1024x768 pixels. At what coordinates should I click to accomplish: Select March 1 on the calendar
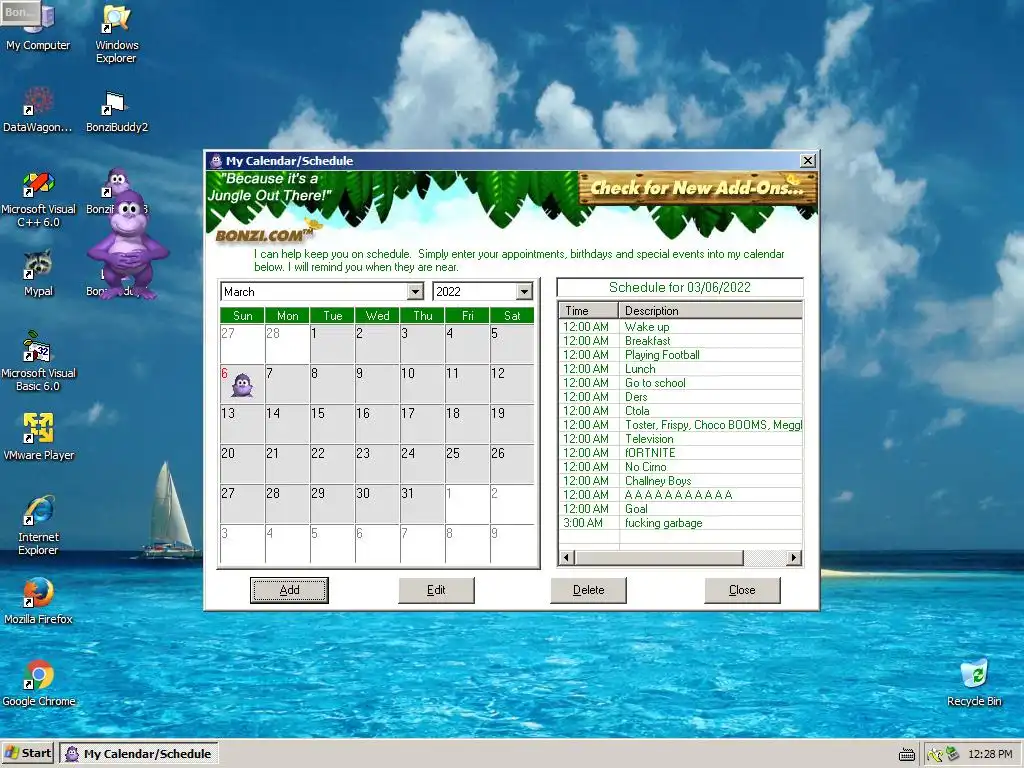click(x=332, y=344)
